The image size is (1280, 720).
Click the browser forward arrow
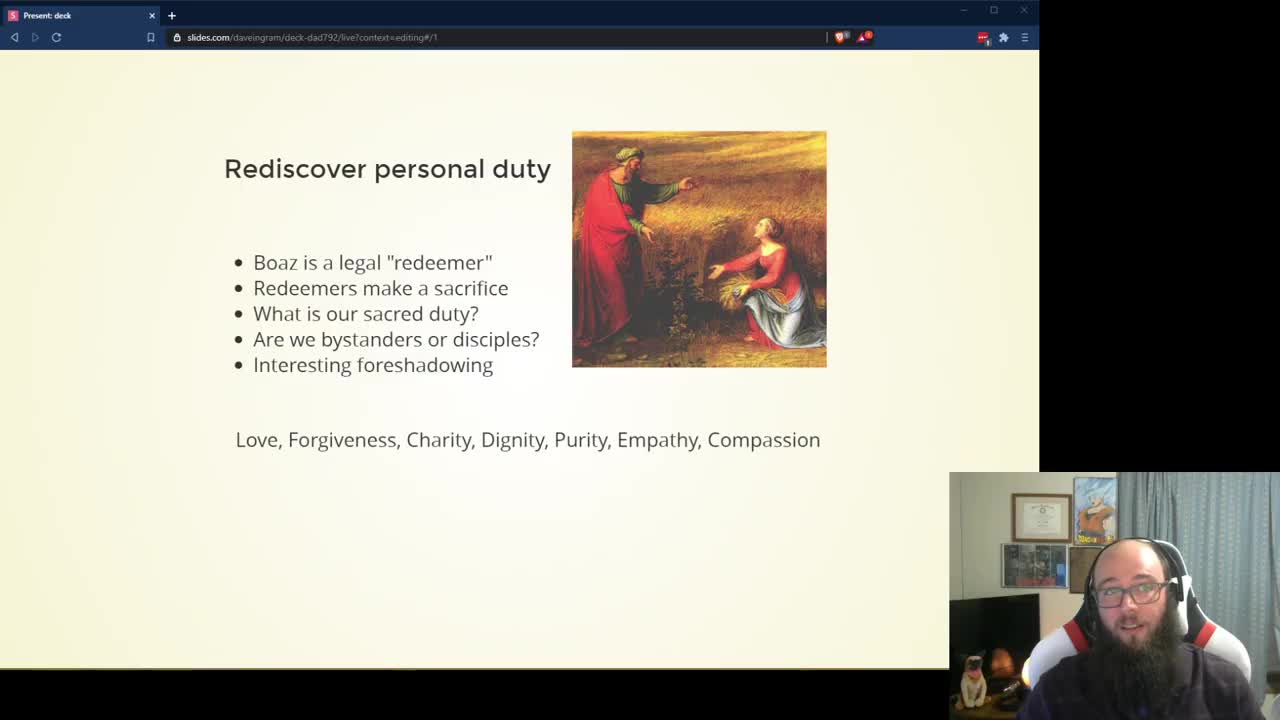coord(35,37)
